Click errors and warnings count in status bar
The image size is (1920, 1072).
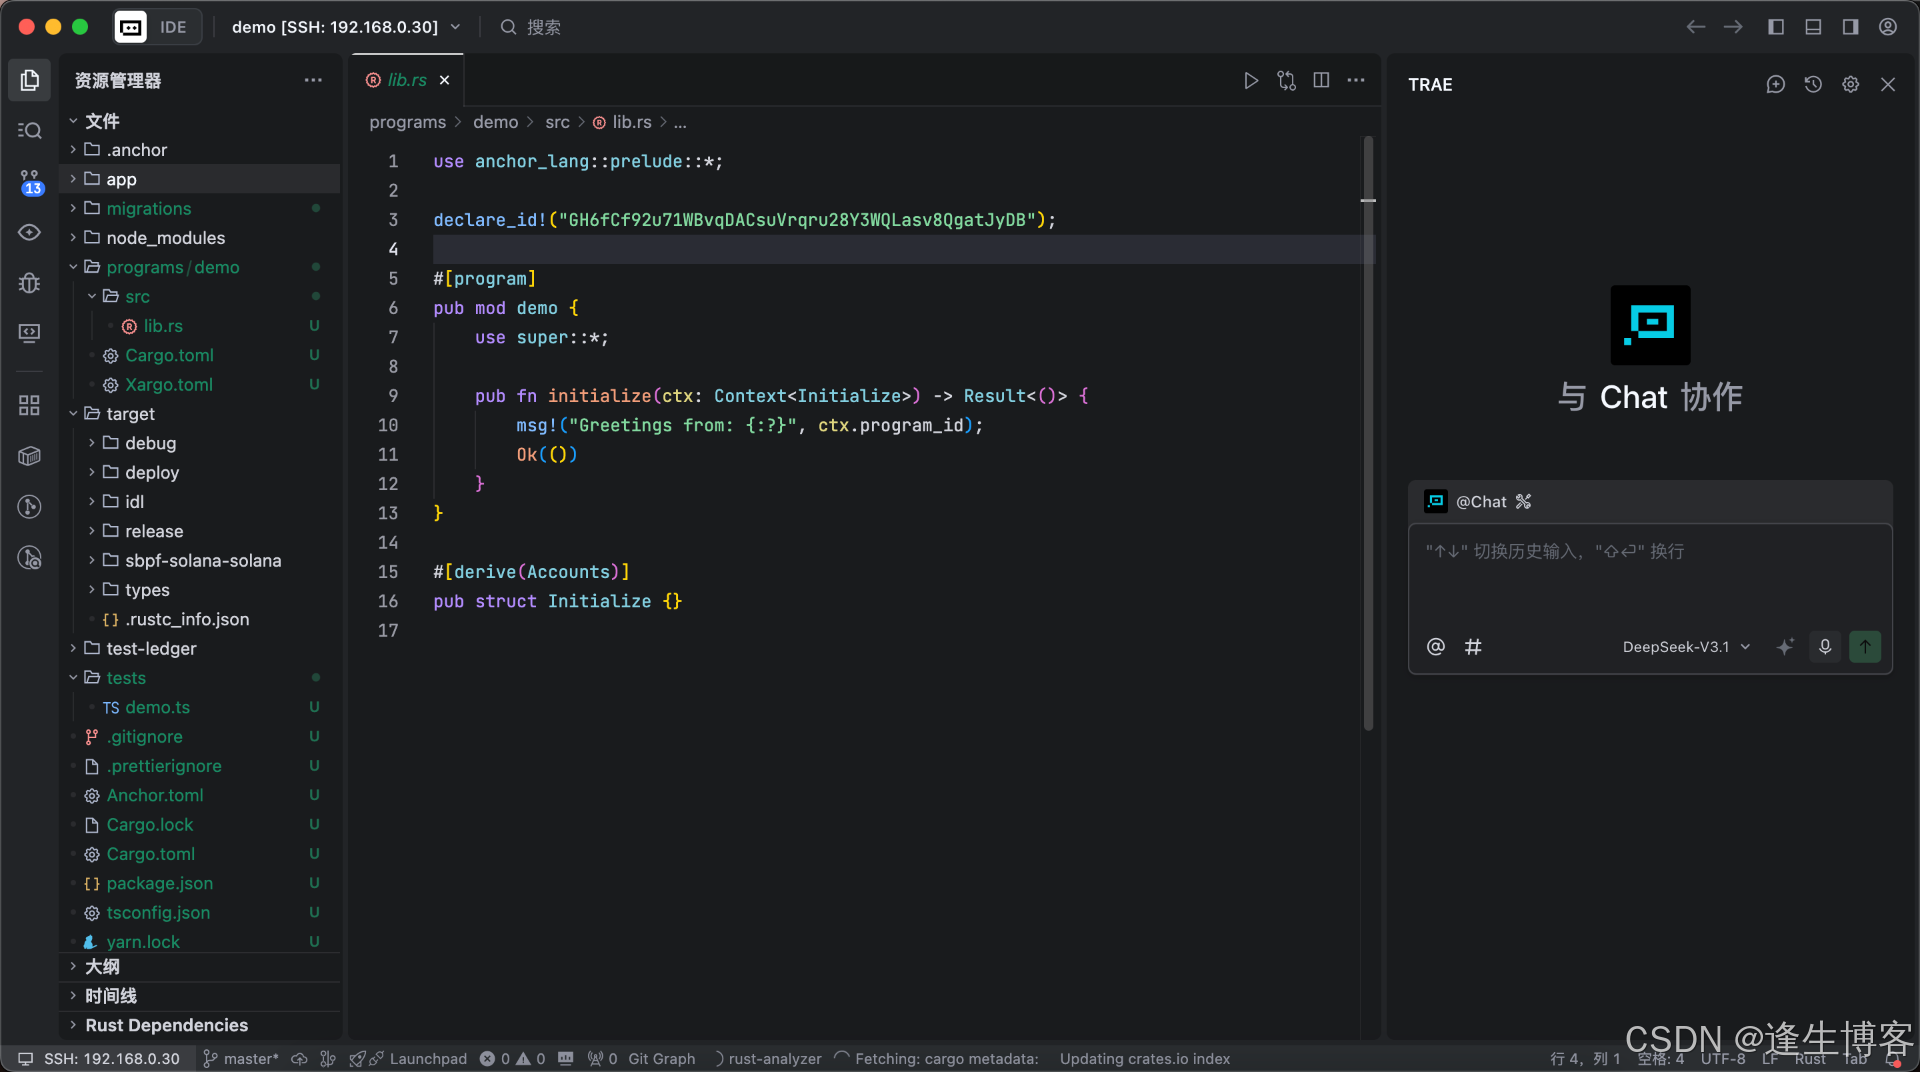pos(512,1059)
